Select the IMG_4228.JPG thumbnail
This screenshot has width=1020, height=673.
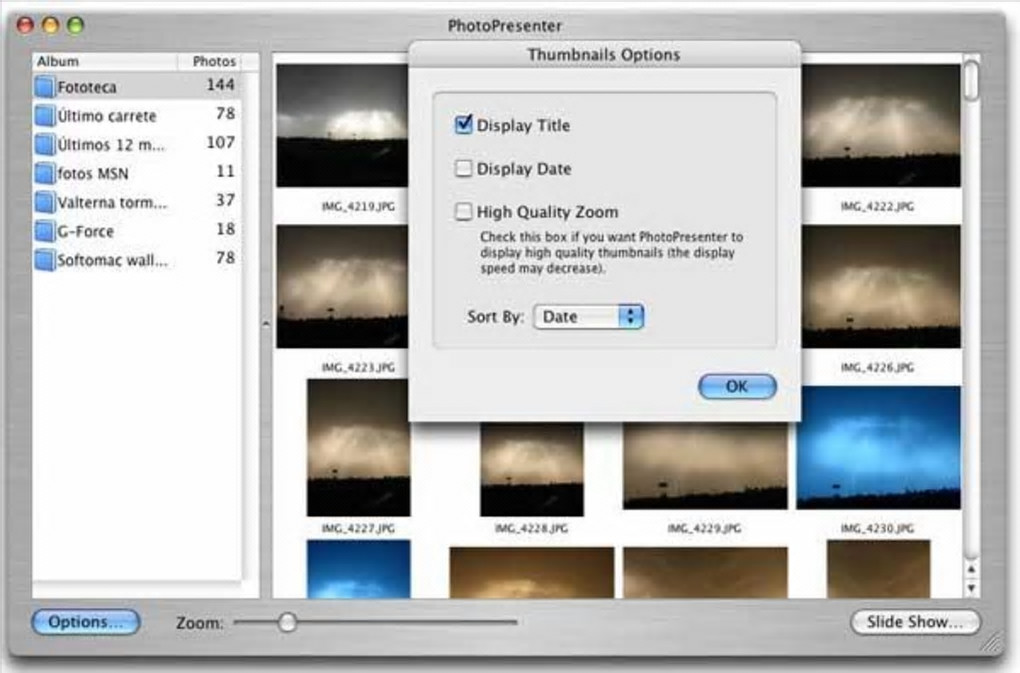(531, 469)
